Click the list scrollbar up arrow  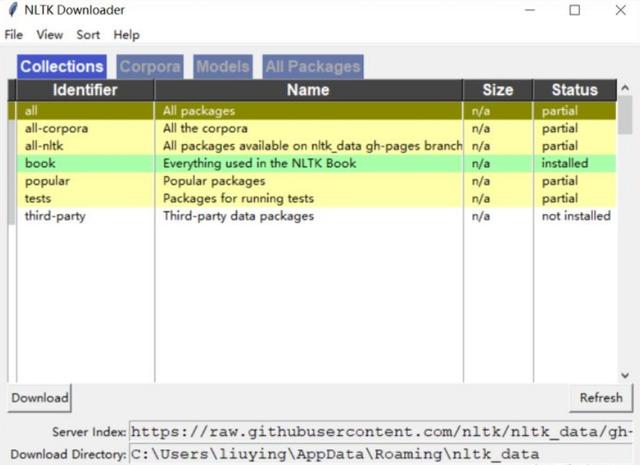[x=625, y=87]
